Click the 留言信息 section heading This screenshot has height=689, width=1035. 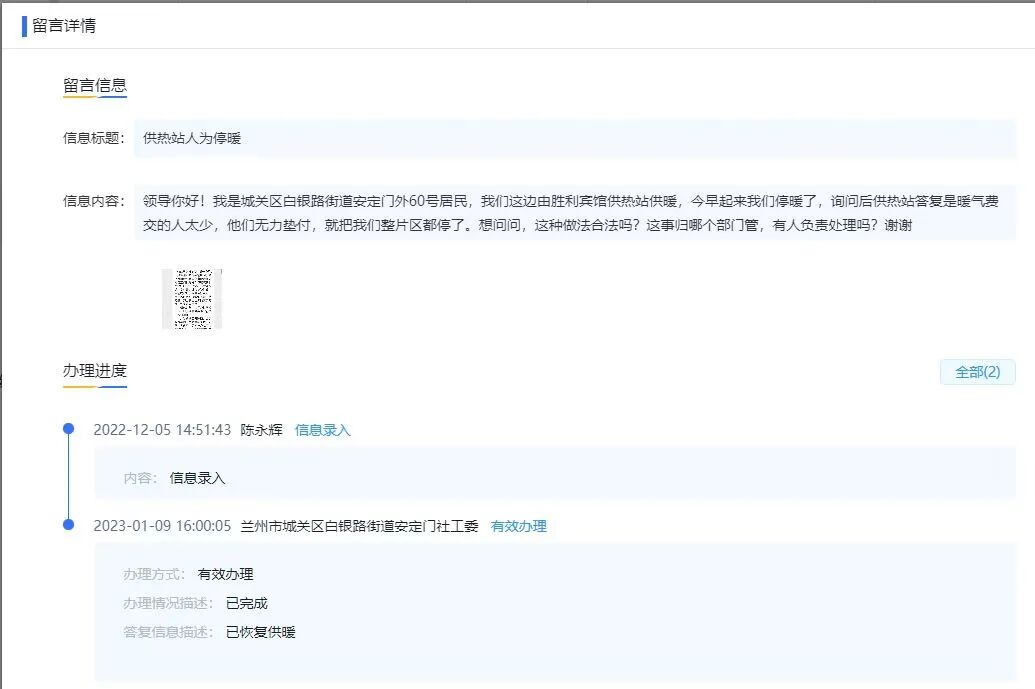(x=94, y=85)
